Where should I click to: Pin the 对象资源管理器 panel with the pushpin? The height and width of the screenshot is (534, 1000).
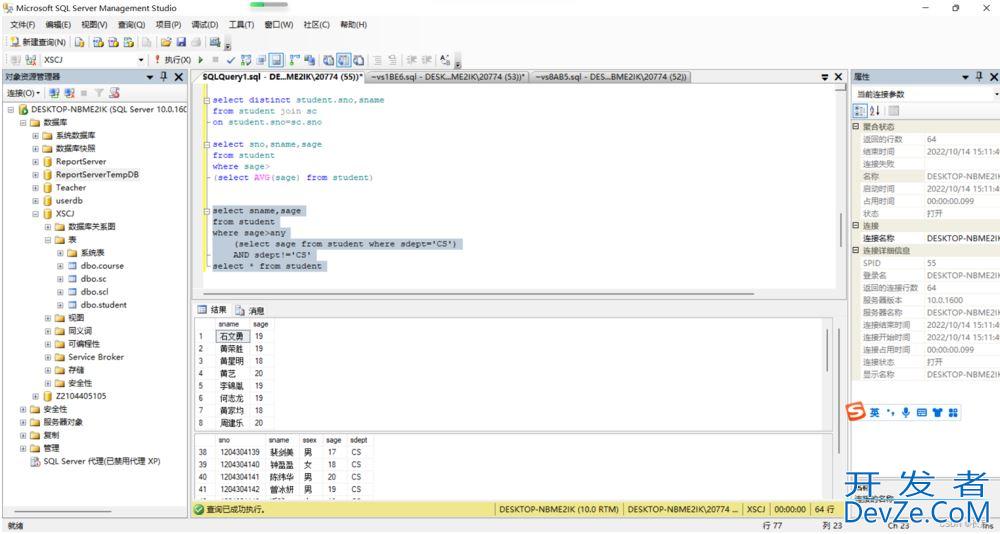coord(164,77)
